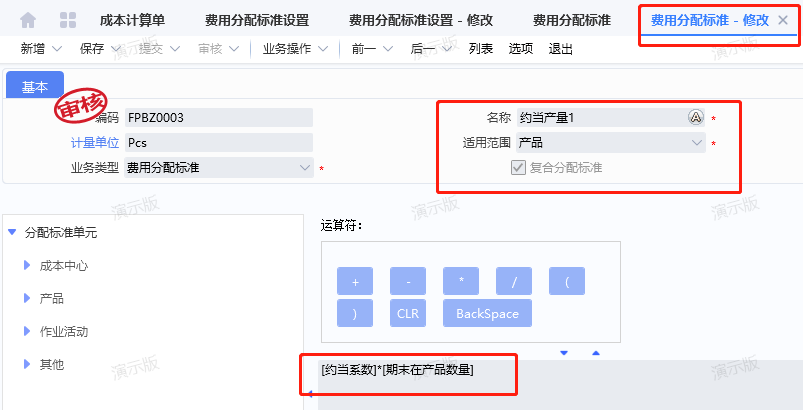Open the four-square app grid icon

pos(68,20)
